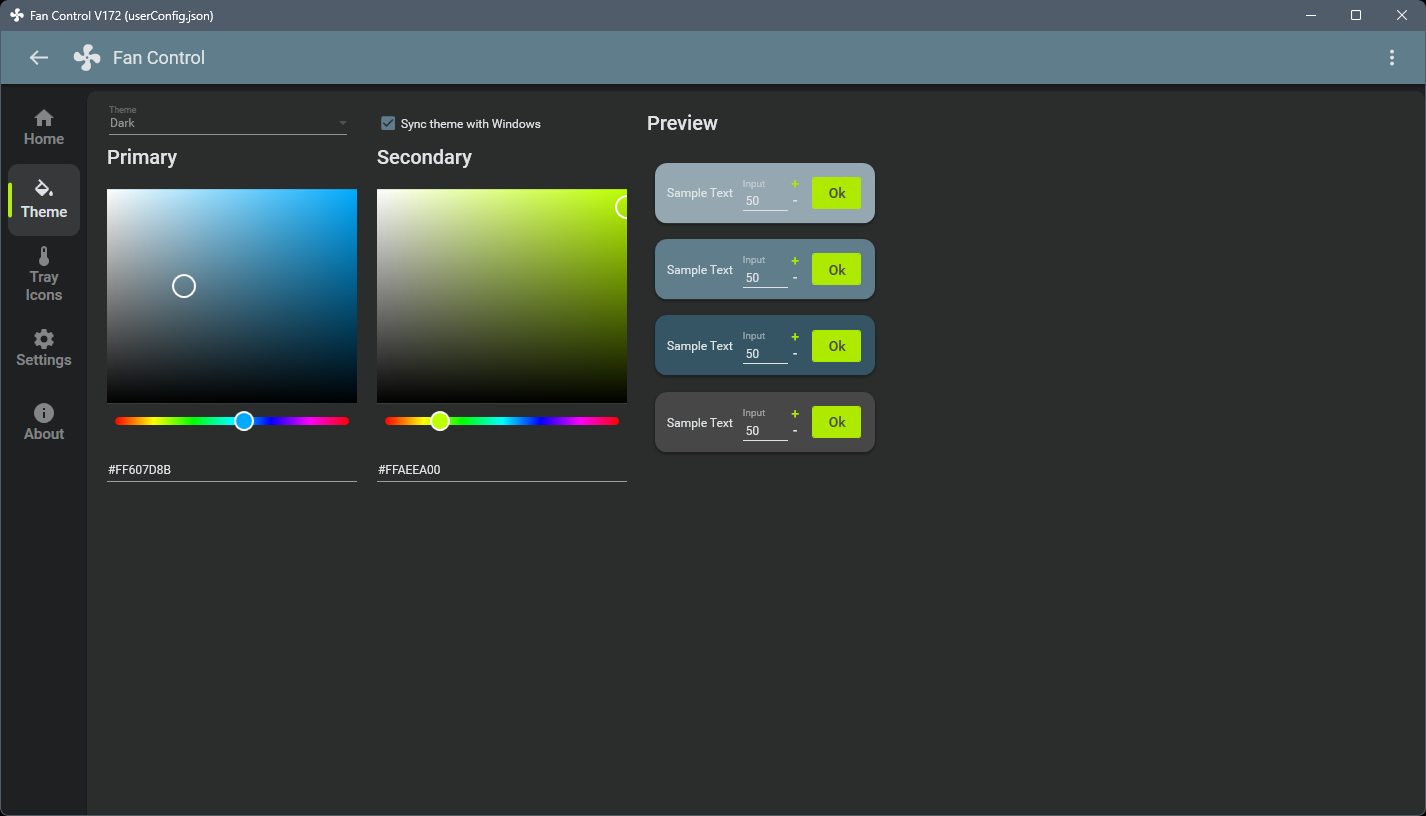The image size is (1426, 816).
Task: Click inside the Secondary color picker area
Action: (502, 296)
